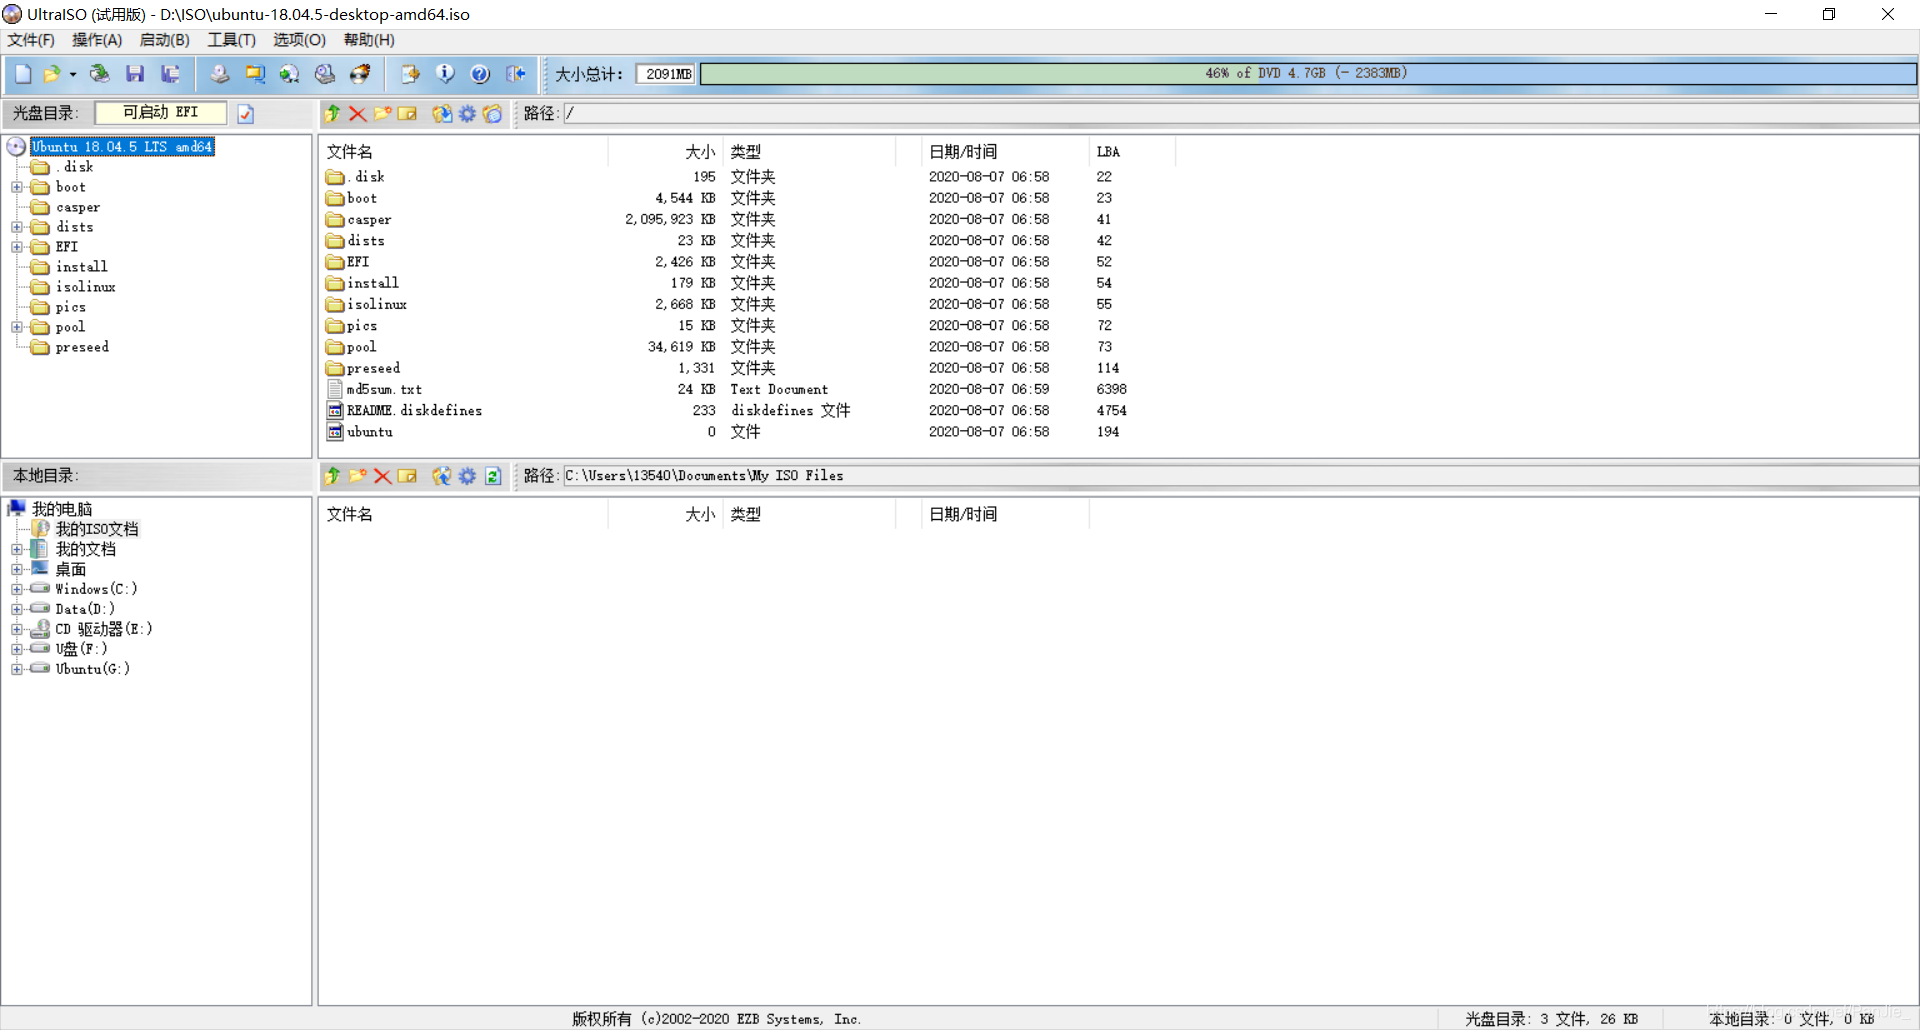Expand 我的文档 in local tree

[17, 549]
